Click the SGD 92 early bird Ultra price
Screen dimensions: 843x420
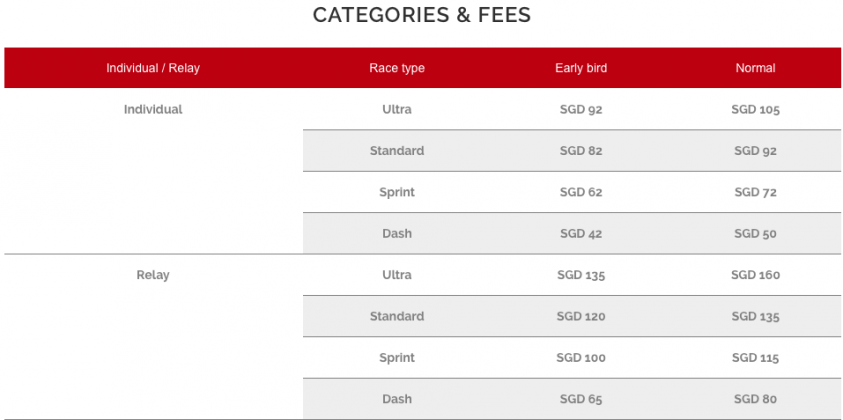click(581, 109)
